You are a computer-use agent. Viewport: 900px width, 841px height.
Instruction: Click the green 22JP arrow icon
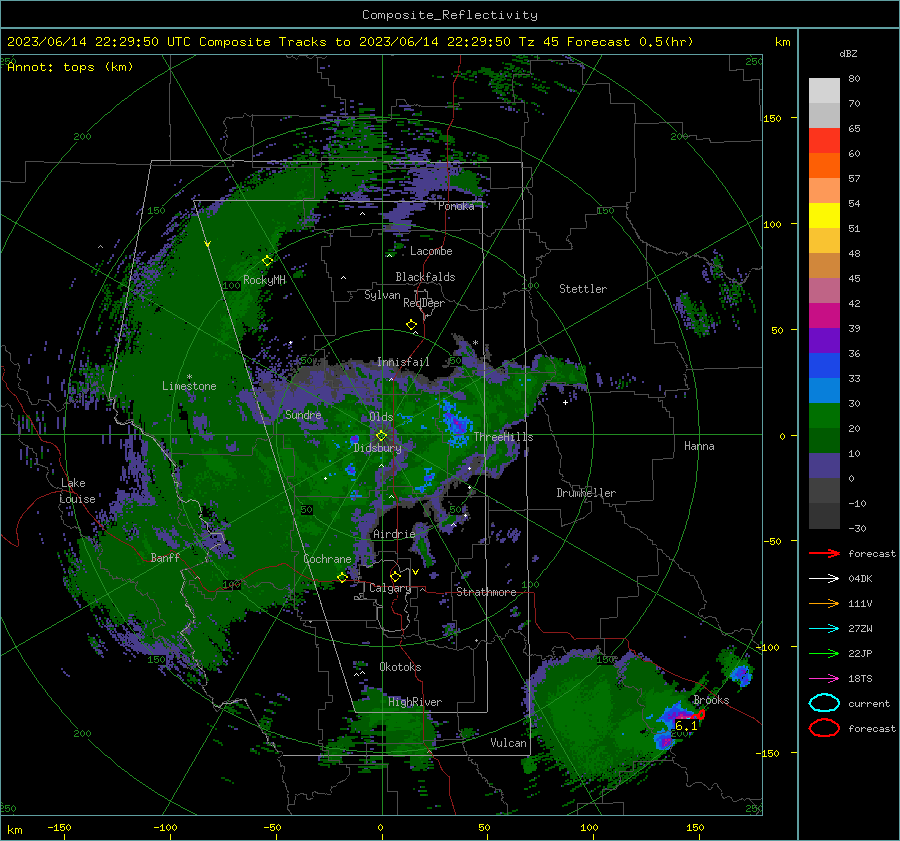(x=824, y=653)
